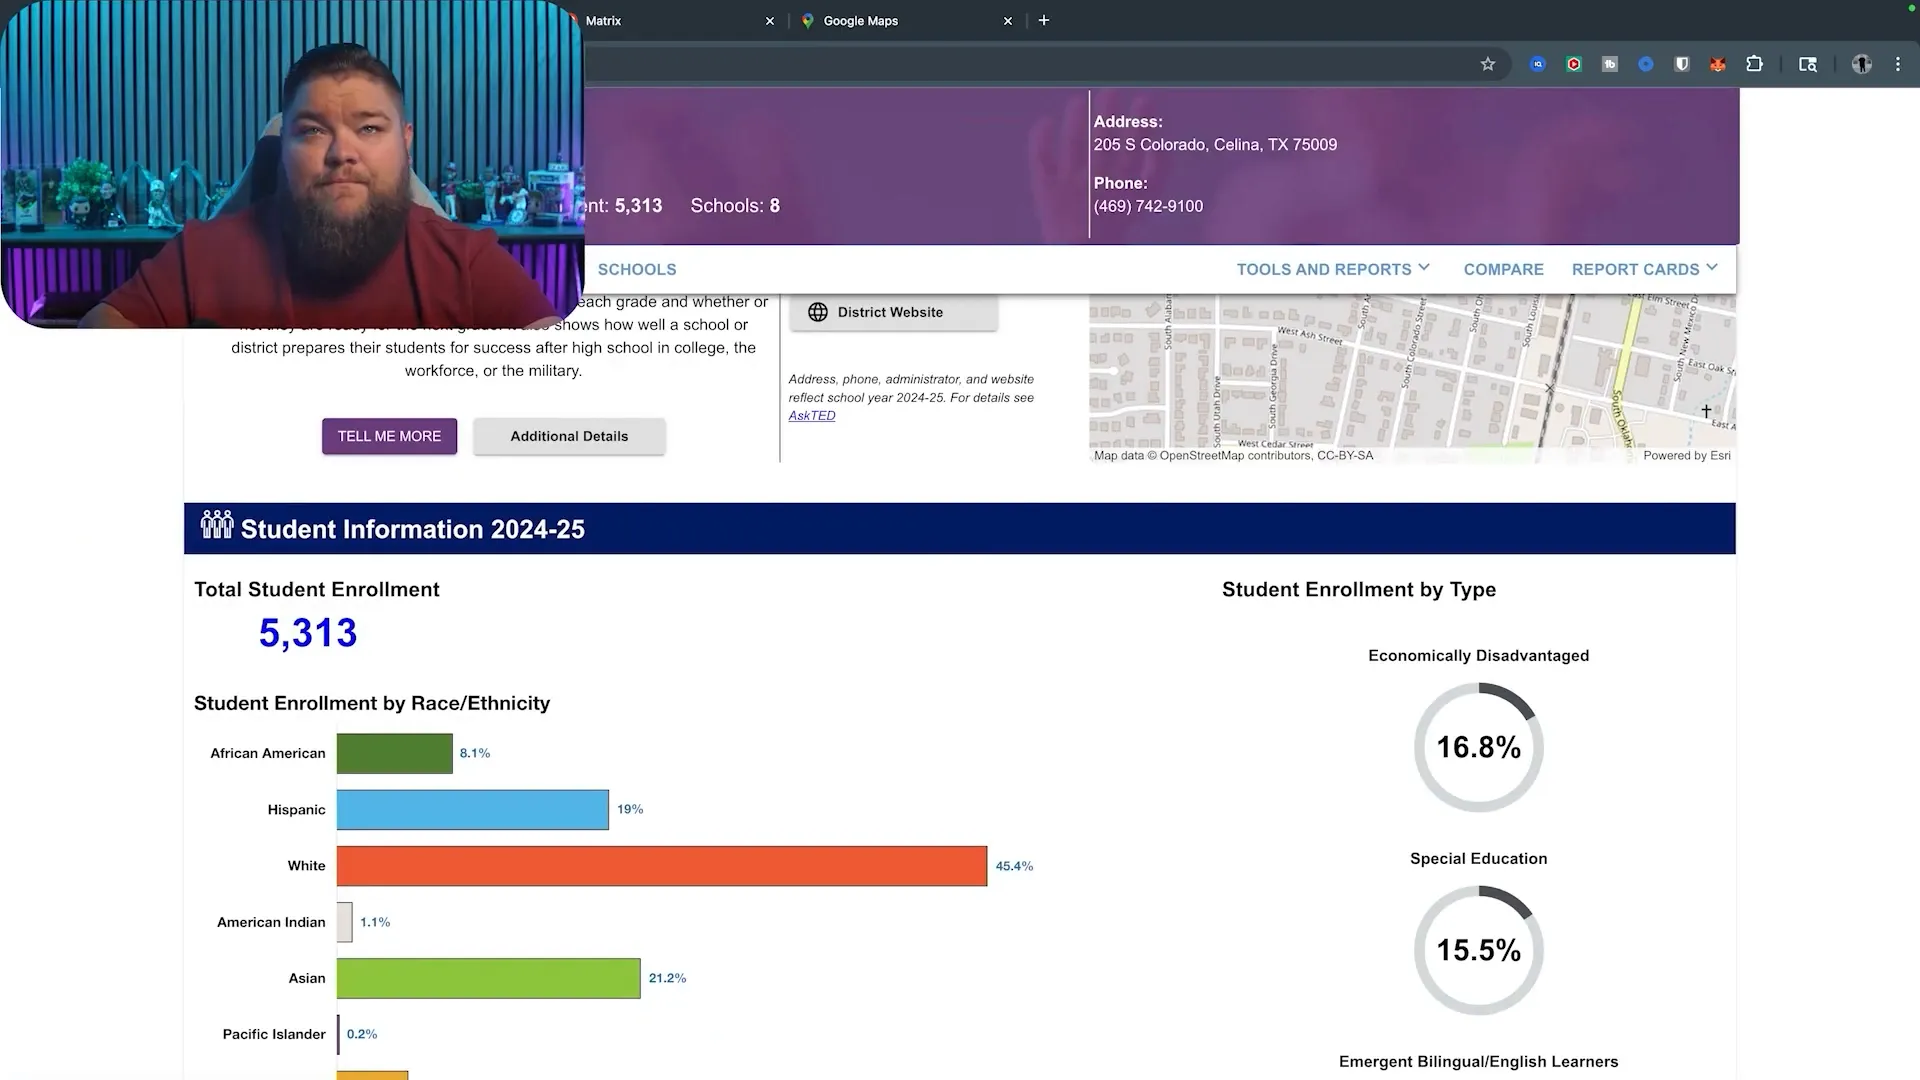Follow the AskTED link
Viewport: 1920px width, 1080px height.
[x=812, y=416]
